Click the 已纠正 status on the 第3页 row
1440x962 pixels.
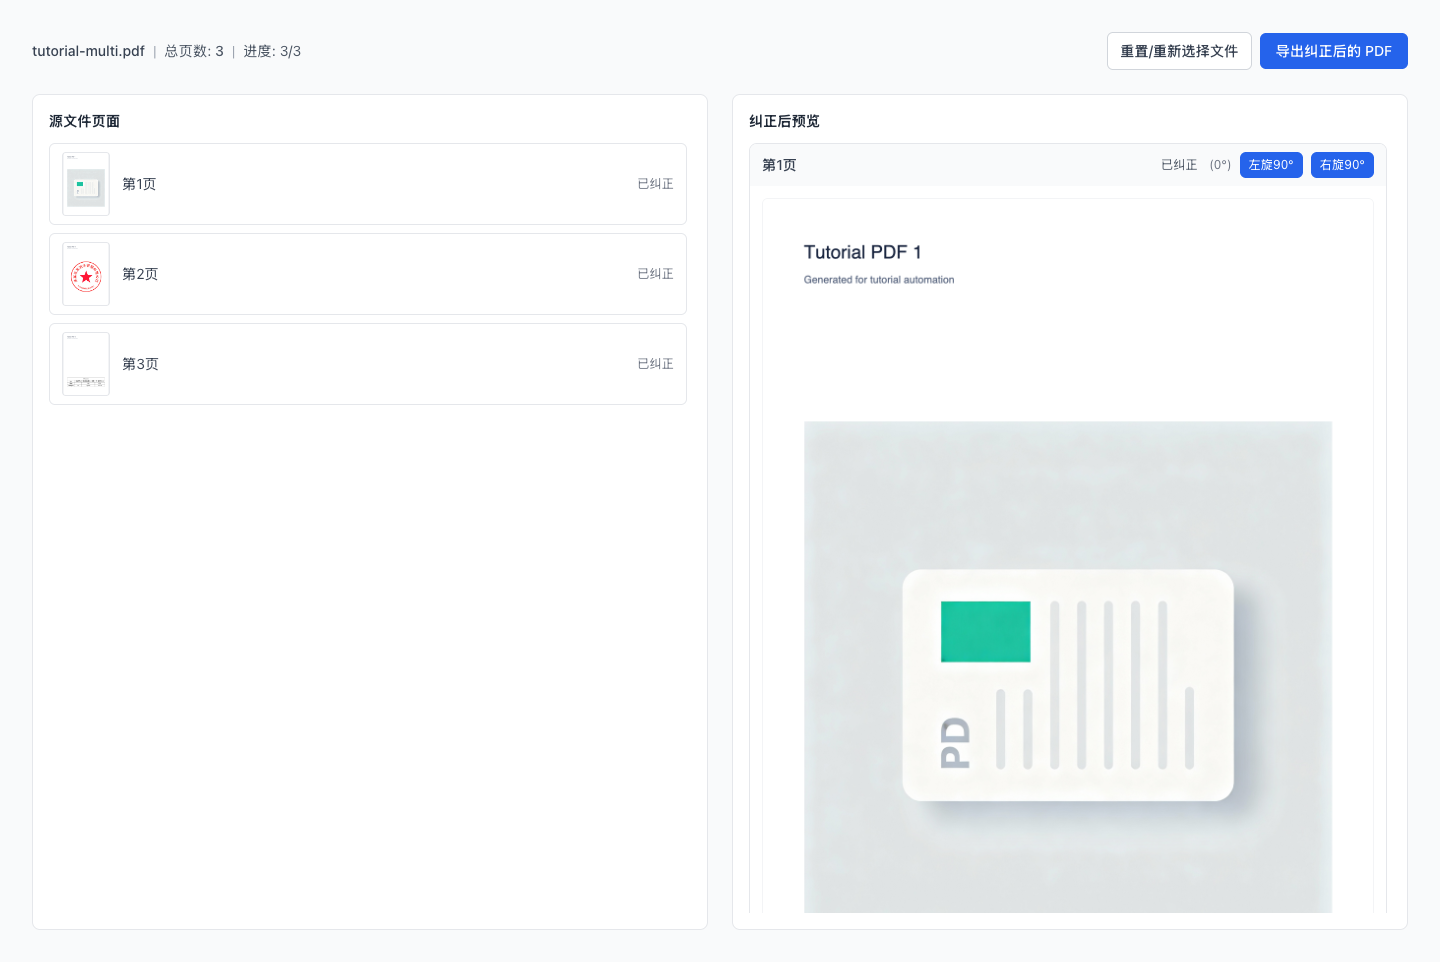(x=655, y=364)
